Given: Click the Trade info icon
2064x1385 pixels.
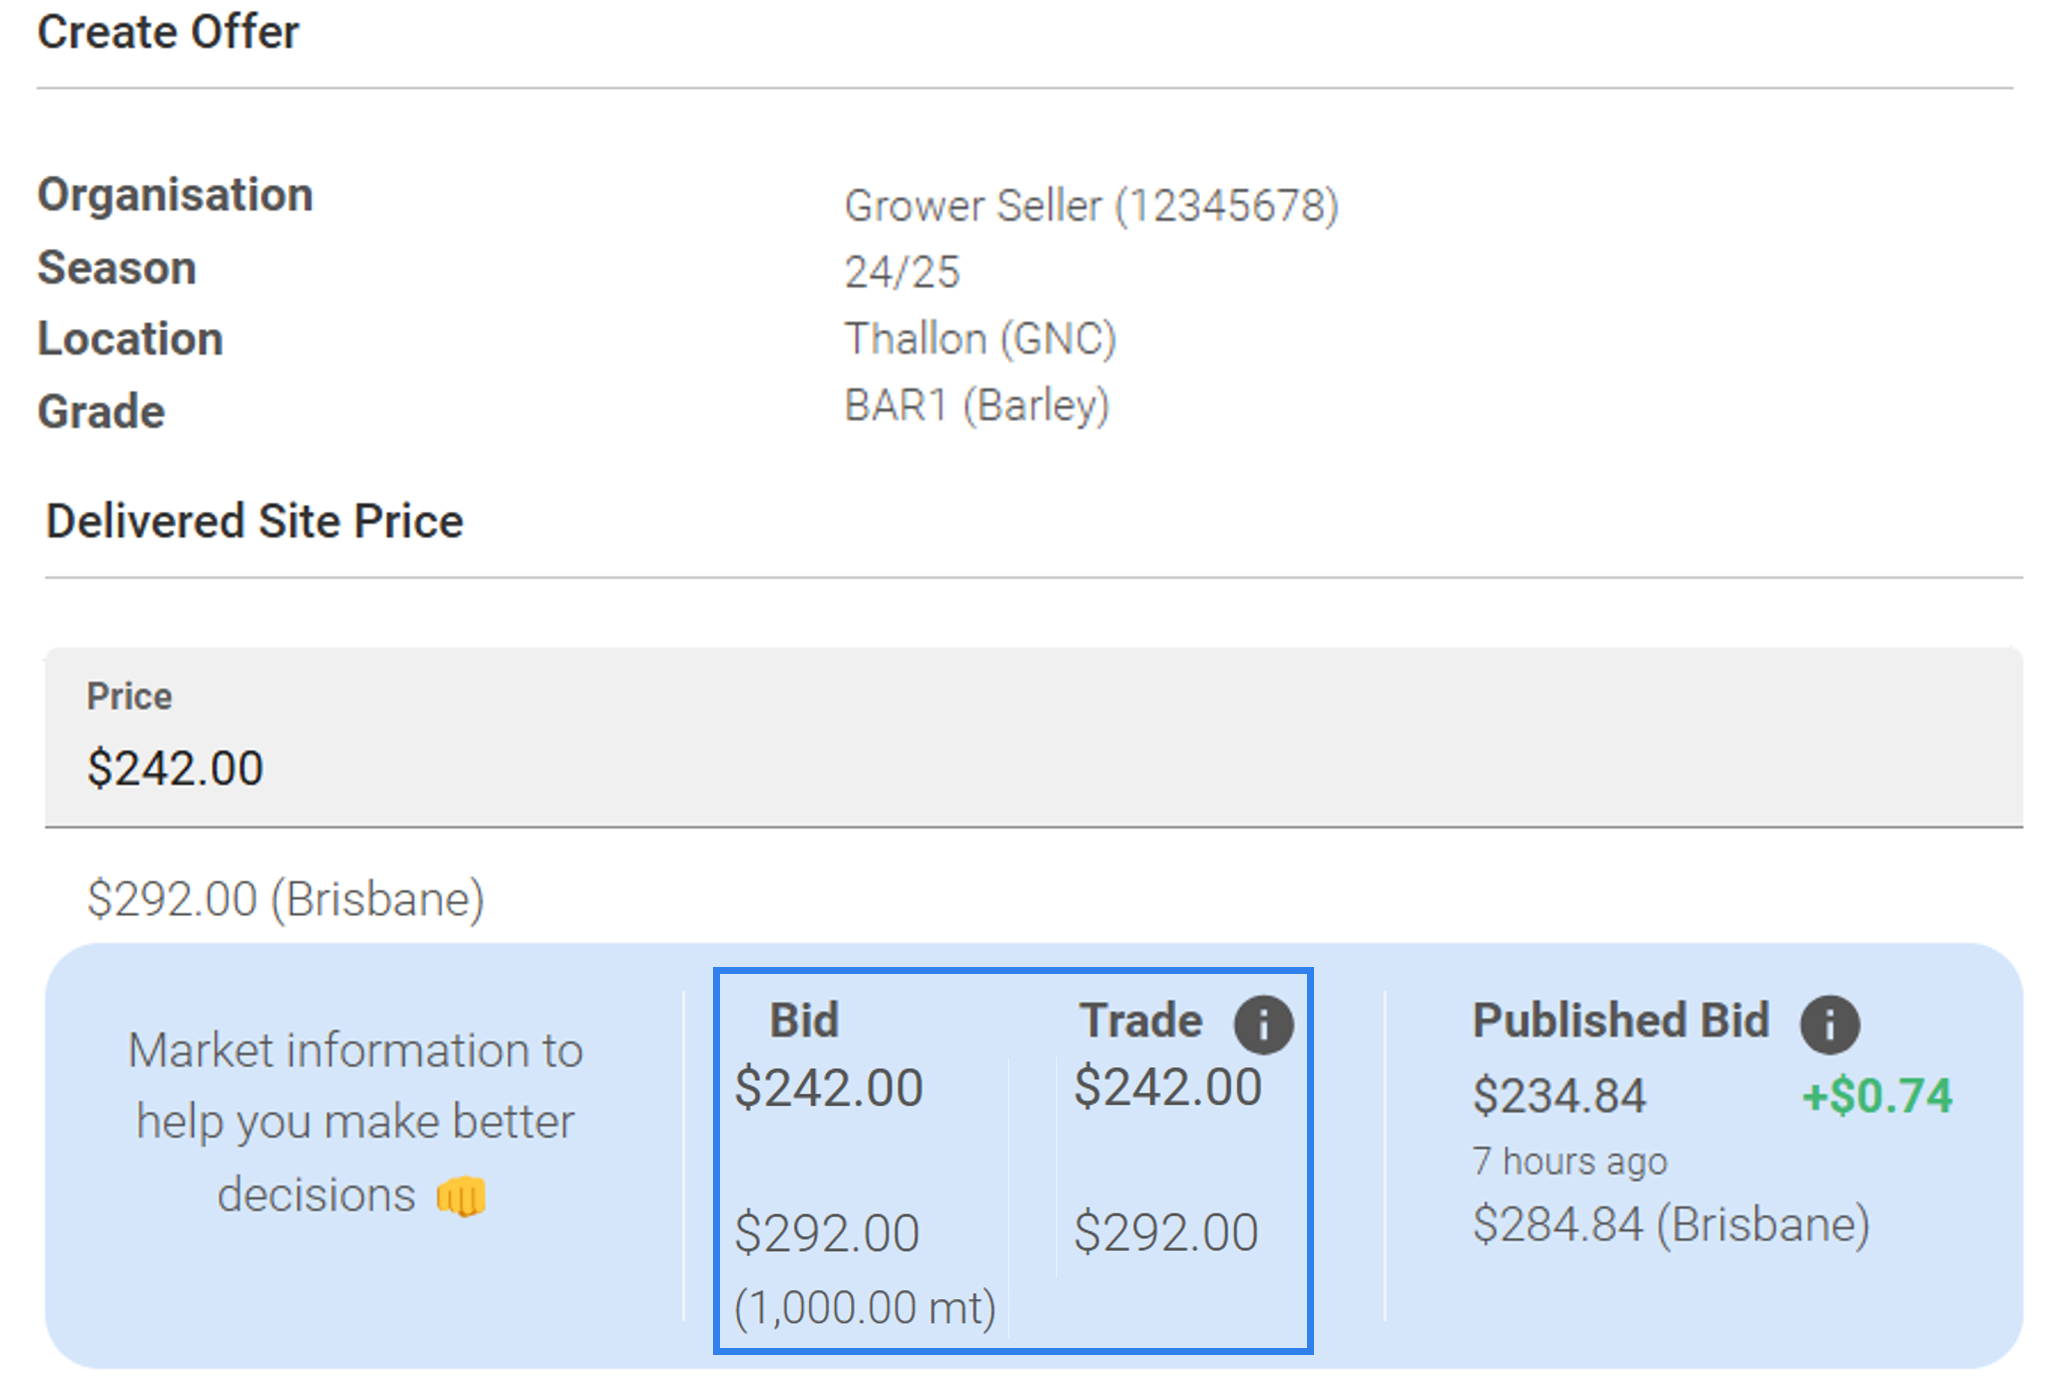Looking at the screenshot, I should click(1262, 1022).
